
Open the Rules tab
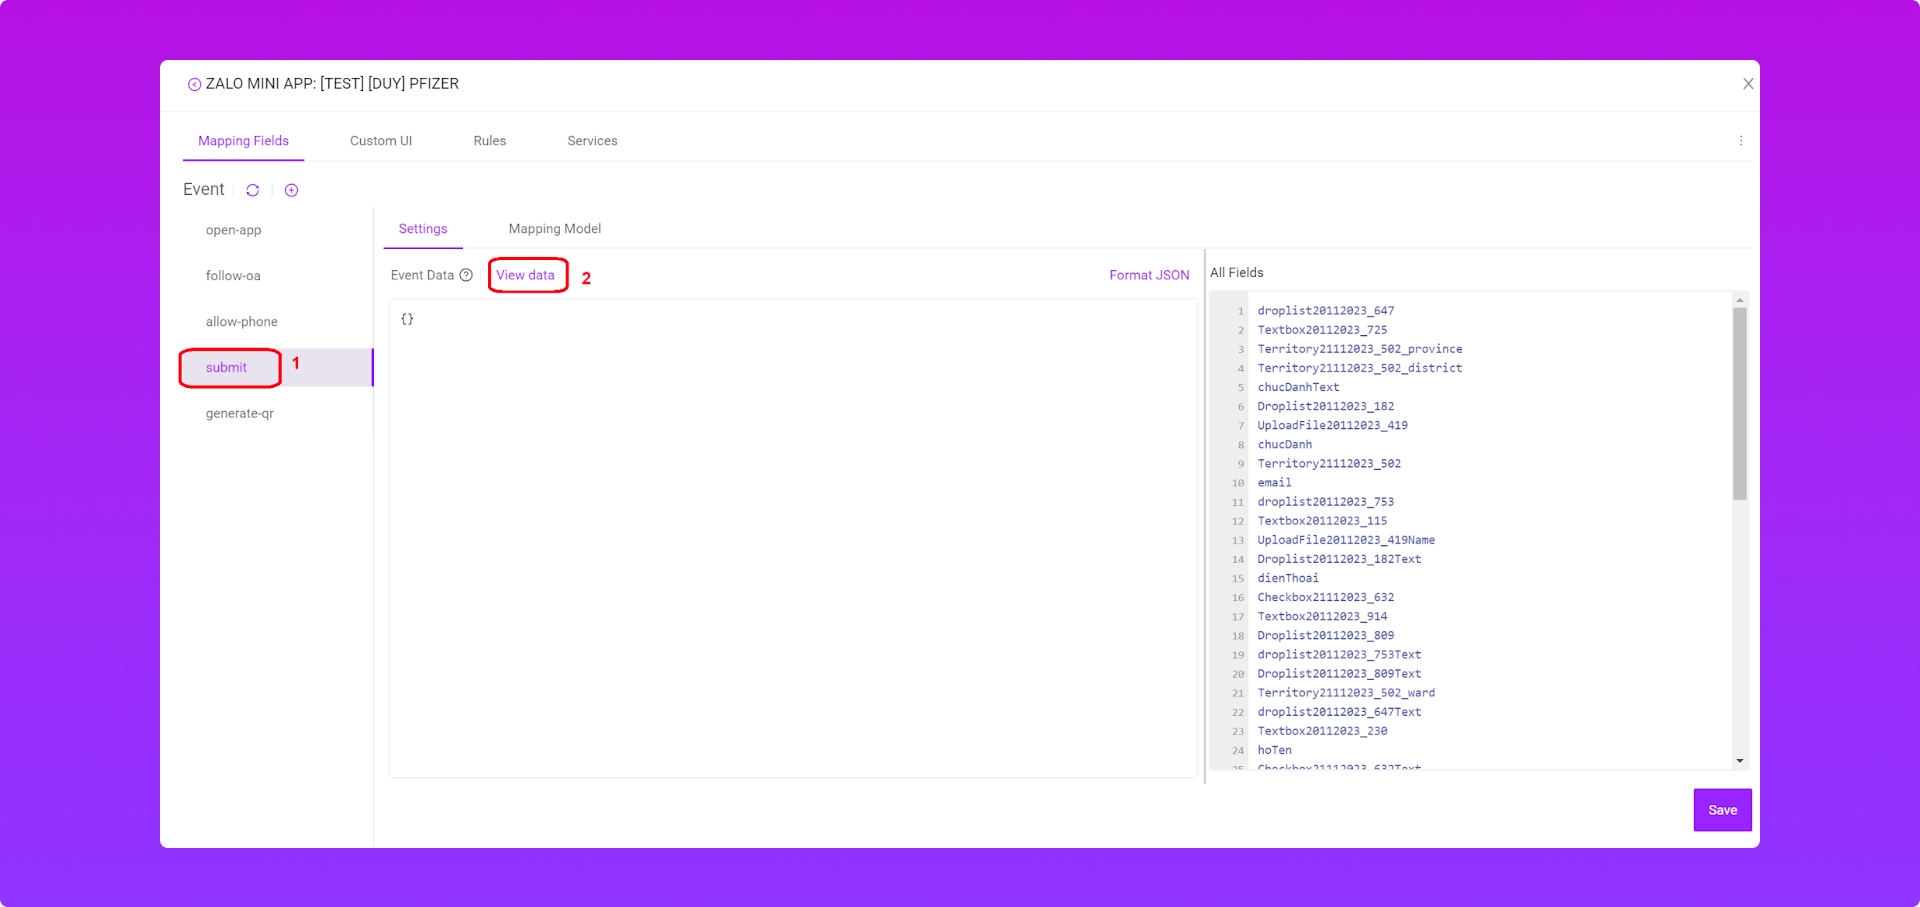pyautogui.click(x=489, y=141)
